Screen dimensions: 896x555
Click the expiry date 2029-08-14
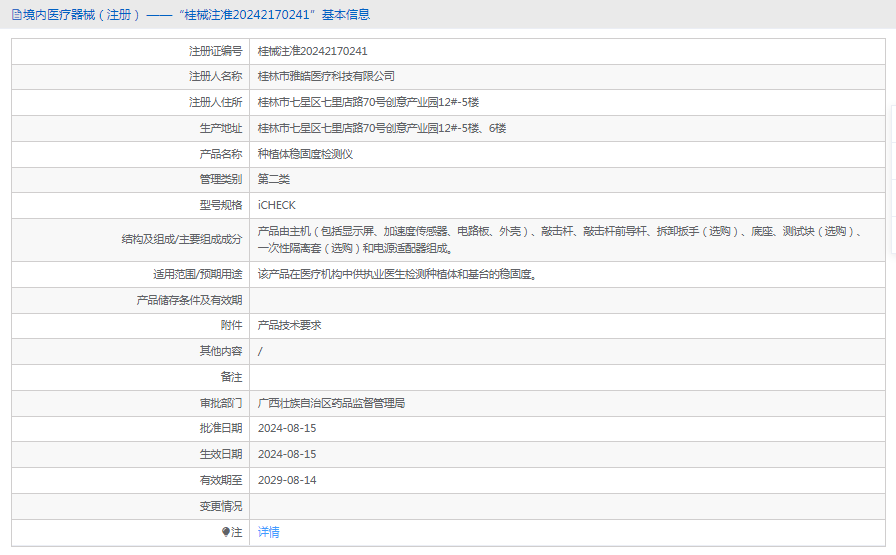(x=287, y=480)
